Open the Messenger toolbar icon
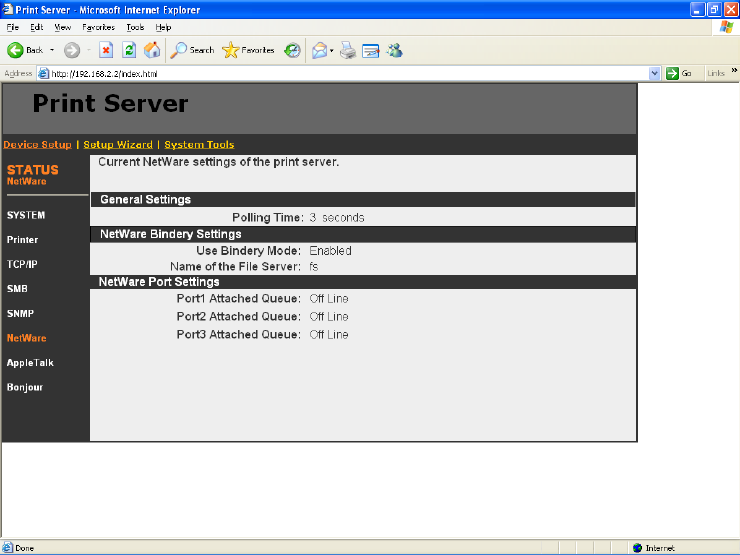Image resolution: width=740 pixels, height=555 pixels. [395, 50]
